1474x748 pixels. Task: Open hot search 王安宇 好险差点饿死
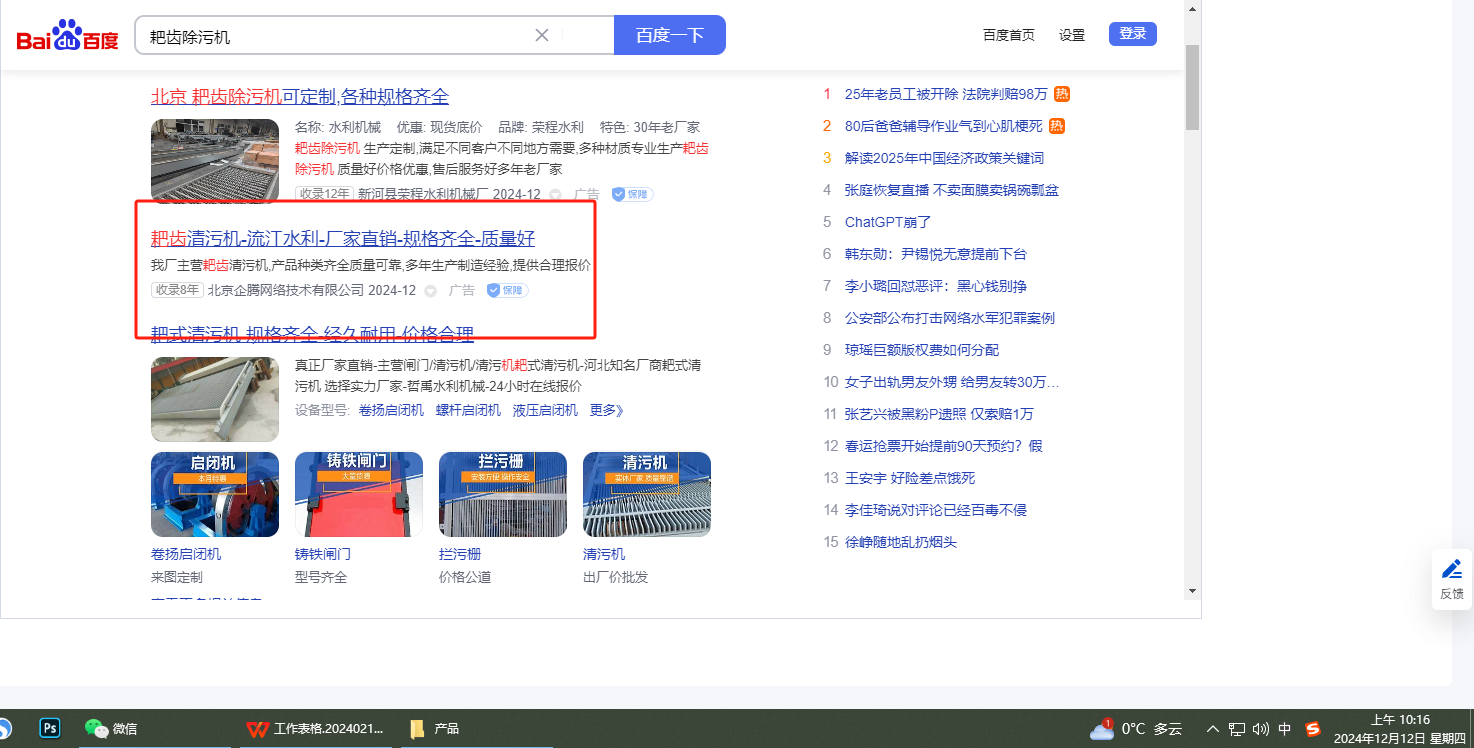pyautogui.click(x=910, y=478)
